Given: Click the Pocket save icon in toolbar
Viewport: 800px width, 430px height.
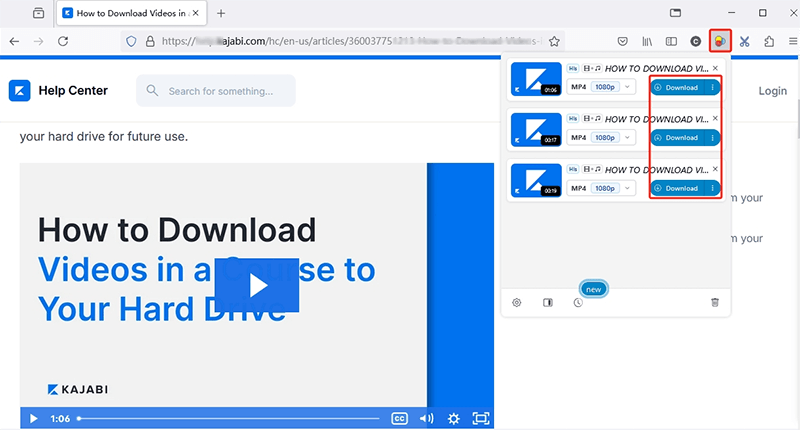Looking at the screenshot, I should point(622,41).
